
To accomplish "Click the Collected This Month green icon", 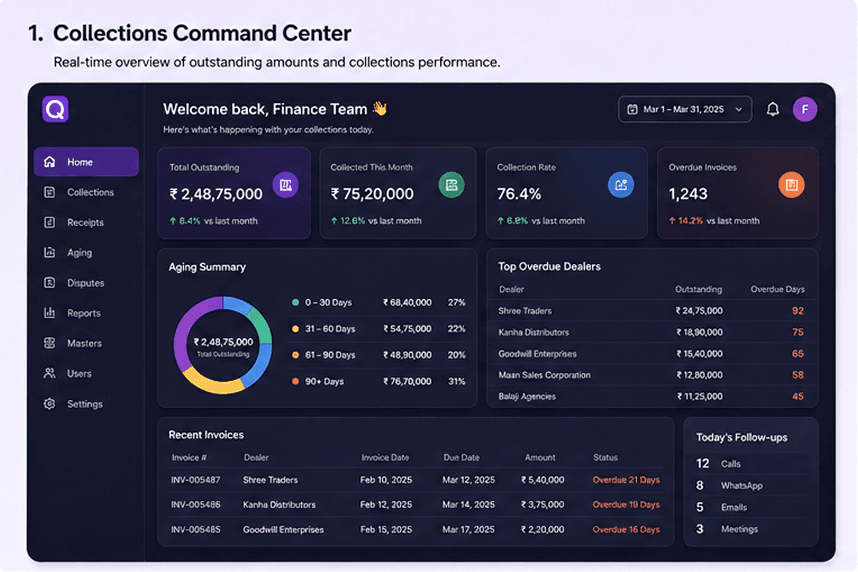I will 451,185.
